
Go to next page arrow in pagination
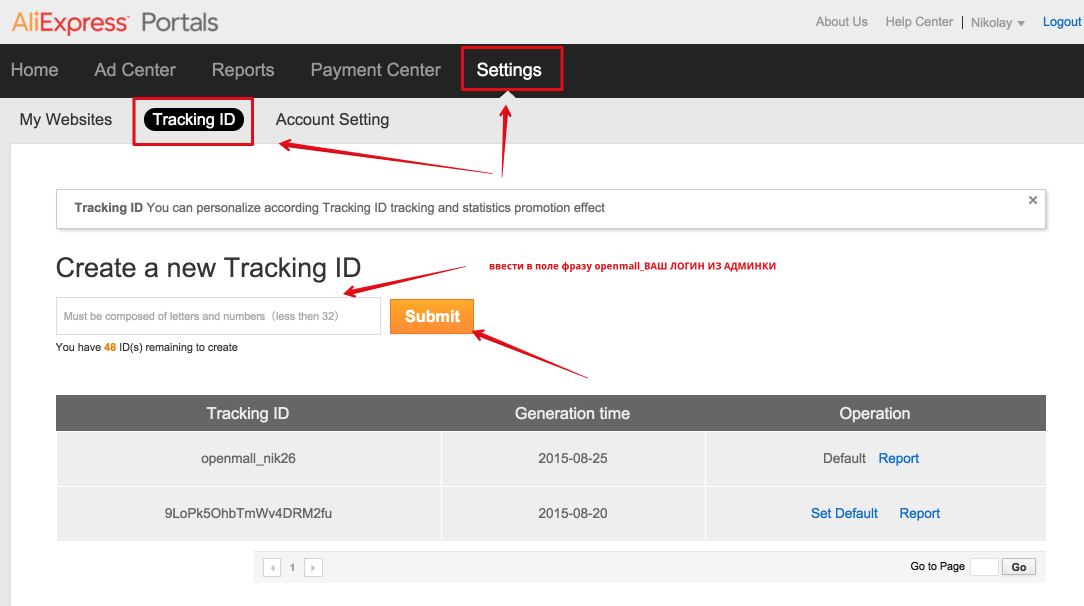pos(313,568)
